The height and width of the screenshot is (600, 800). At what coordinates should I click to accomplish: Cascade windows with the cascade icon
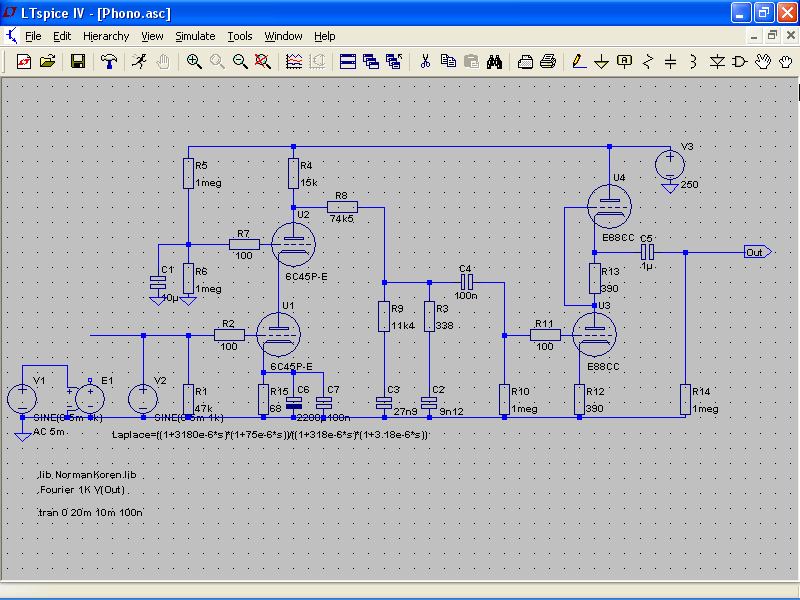[x=371, y=62]
